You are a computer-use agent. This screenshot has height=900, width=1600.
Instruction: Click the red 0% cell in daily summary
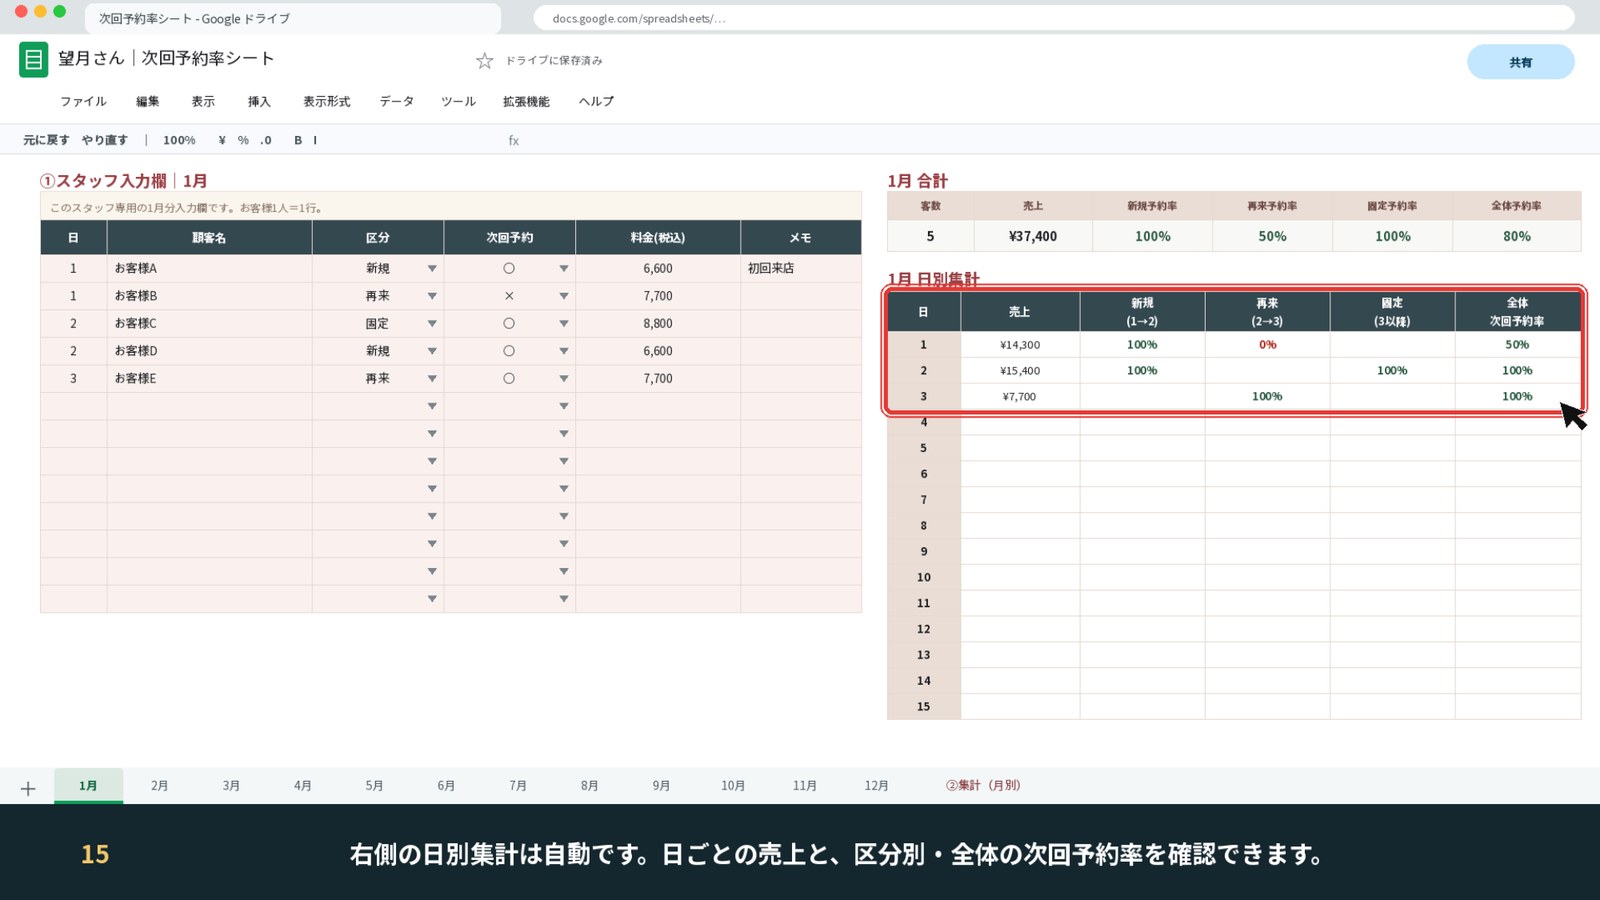[1268, 345]
